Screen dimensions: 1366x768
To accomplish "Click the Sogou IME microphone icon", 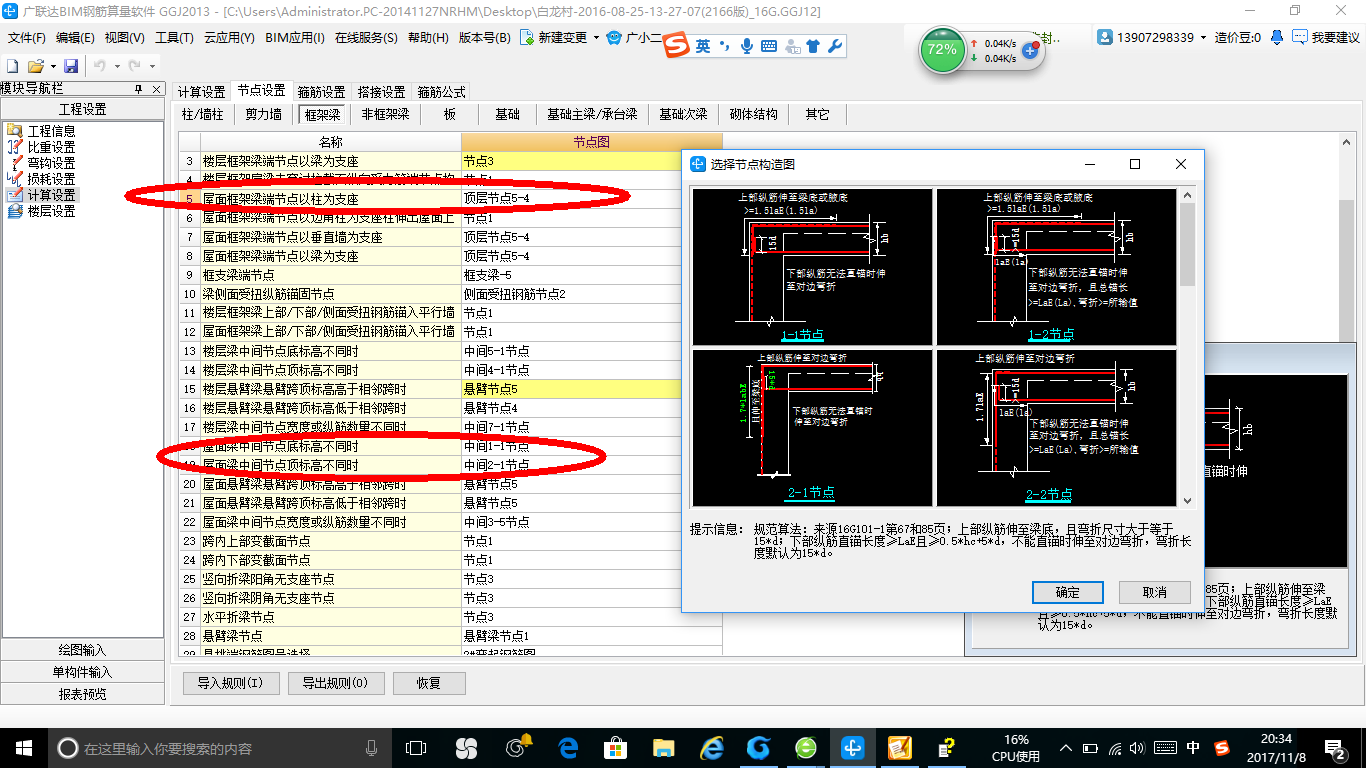I will click(746, 46).
